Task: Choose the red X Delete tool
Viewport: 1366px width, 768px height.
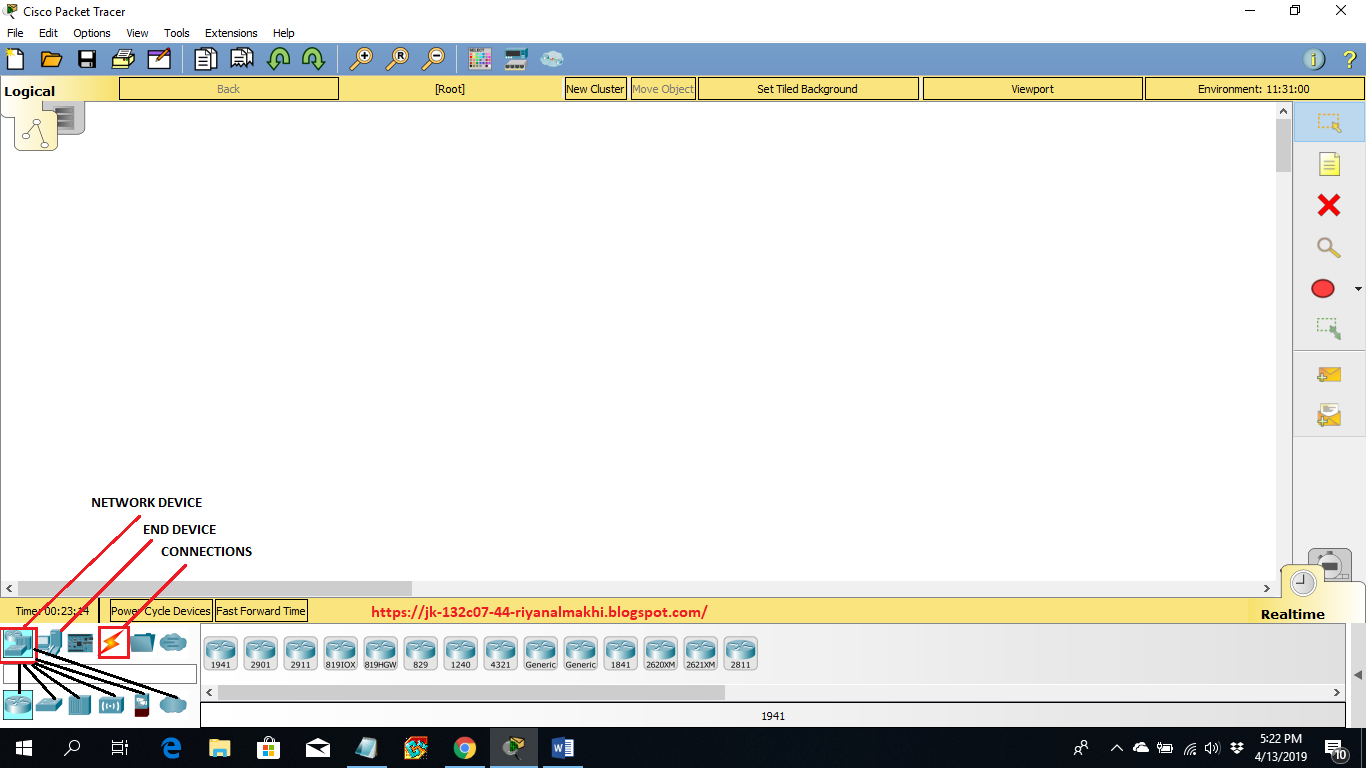Action: 1328,205
